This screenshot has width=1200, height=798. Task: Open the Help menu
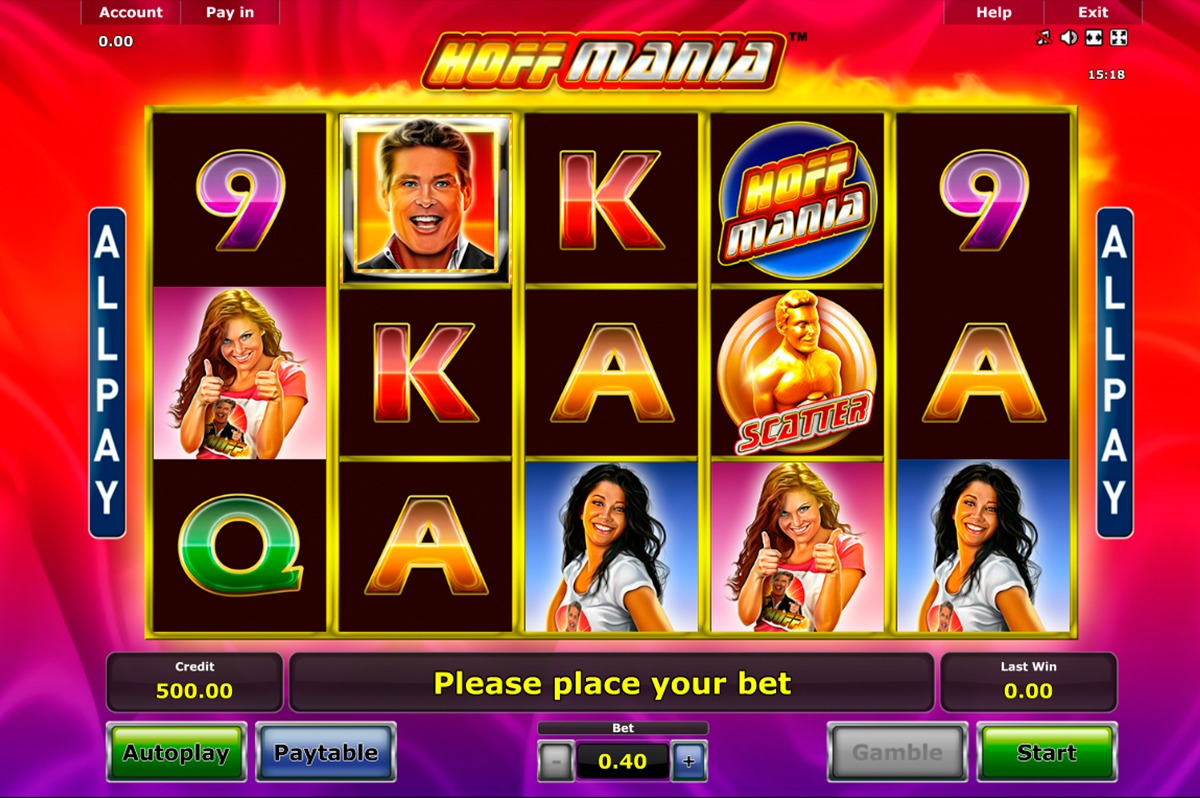(994, 12)
